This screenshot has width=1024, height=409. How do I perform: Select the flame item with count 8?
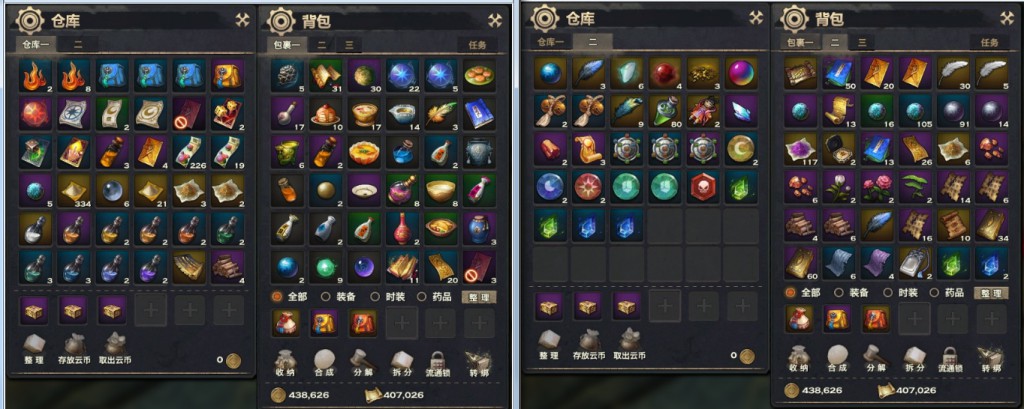73,75
